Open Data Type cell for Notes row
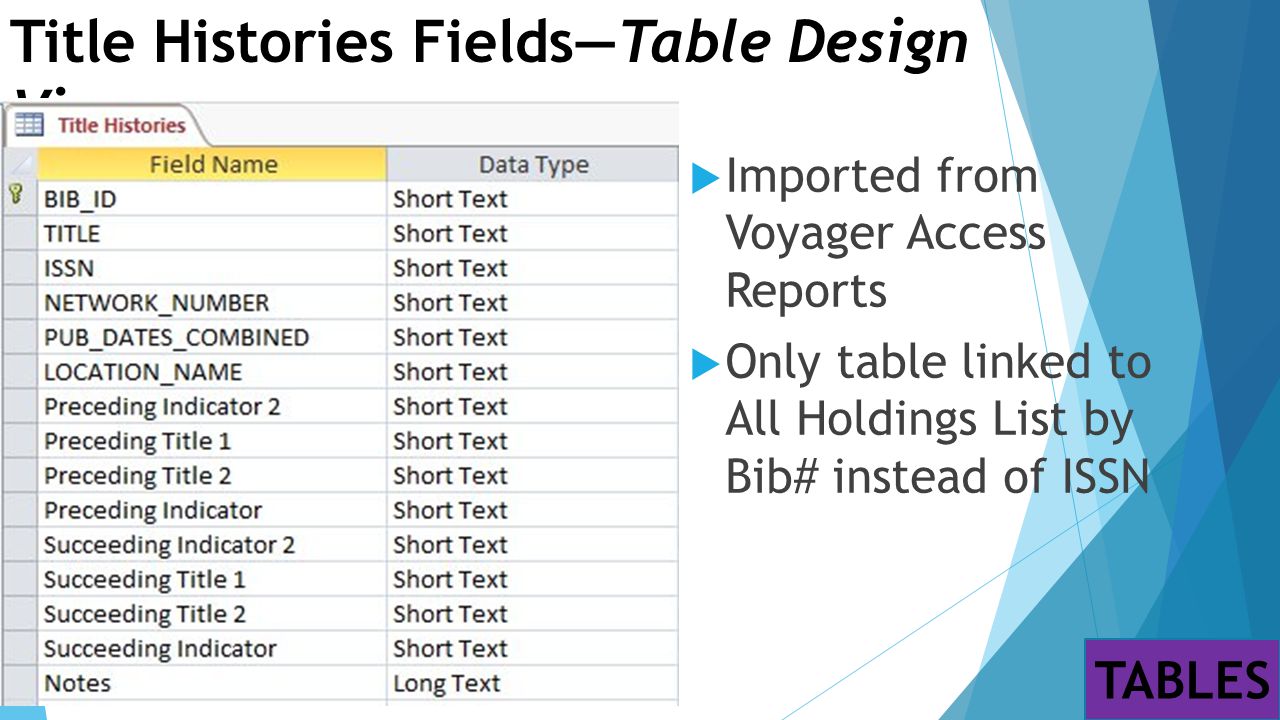The width and height of the screenshot is (1280, 720). coord(533,684)
